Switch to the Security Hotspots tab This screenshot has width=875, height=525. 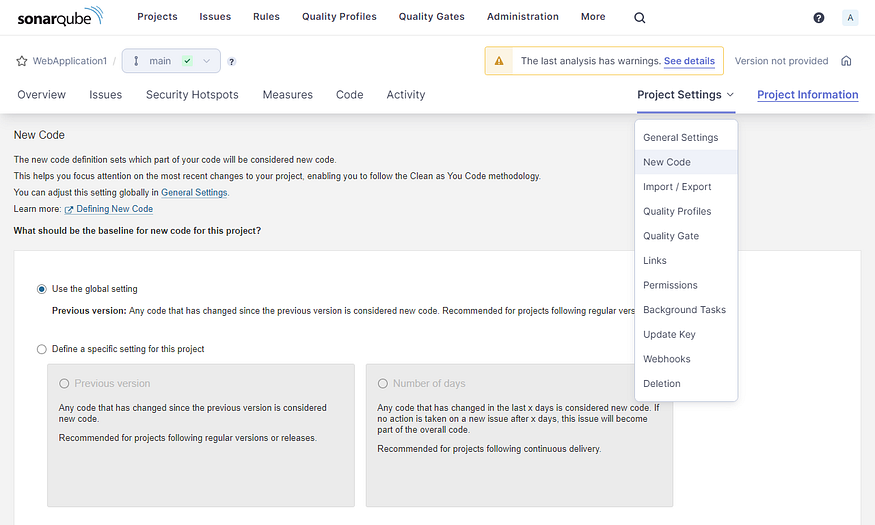192,95
